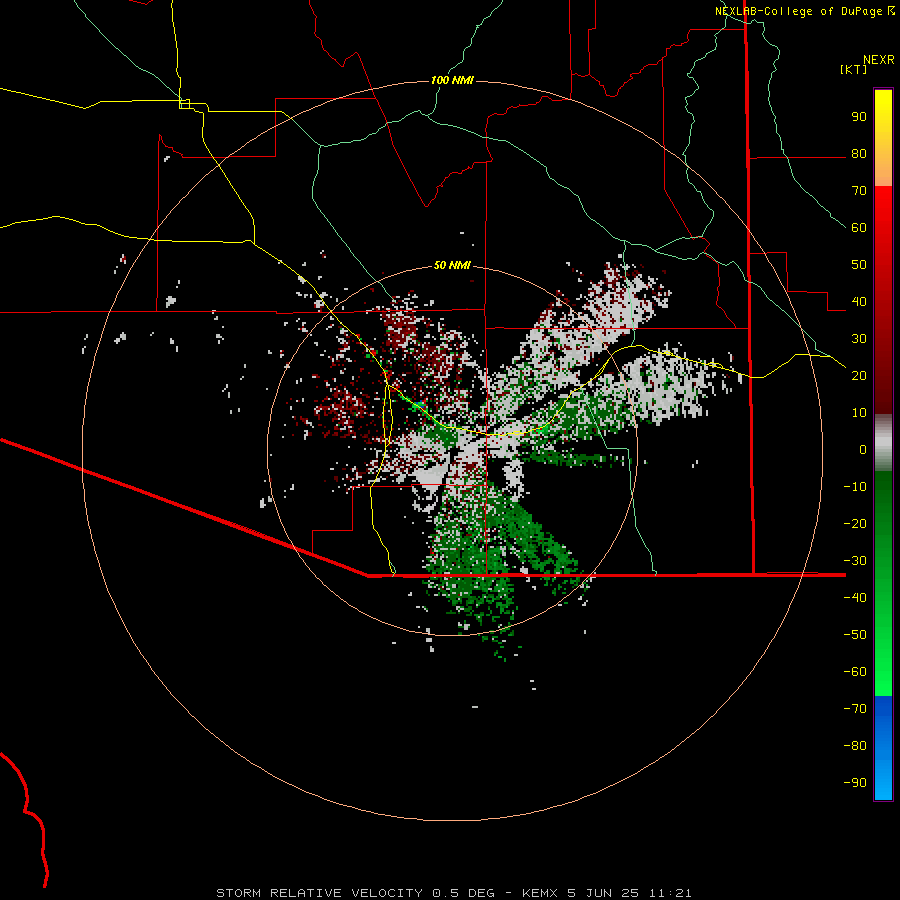Select the 100 NMI range ring label
Viewport: 900px width, 900px height.
452,80
